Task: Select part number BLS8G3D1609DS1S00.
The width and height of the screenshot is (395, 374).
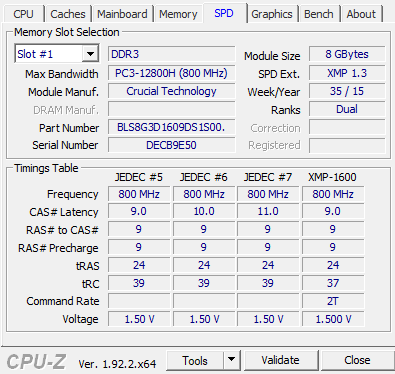Action: click(x=171, y=127)
